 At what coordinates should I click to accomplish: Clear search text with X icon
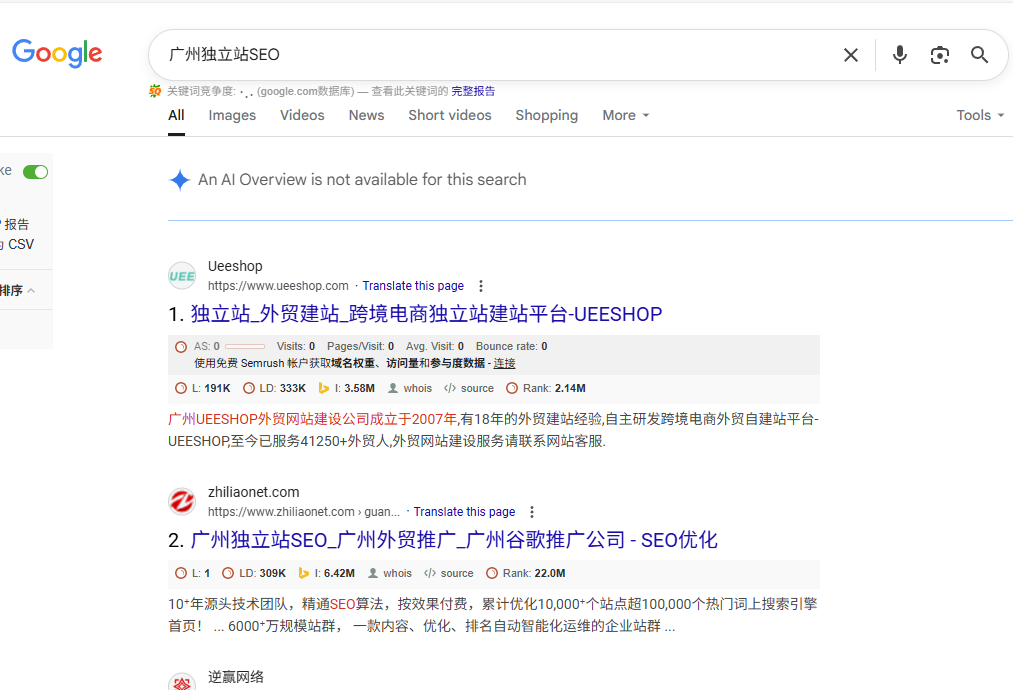point(851,55)
